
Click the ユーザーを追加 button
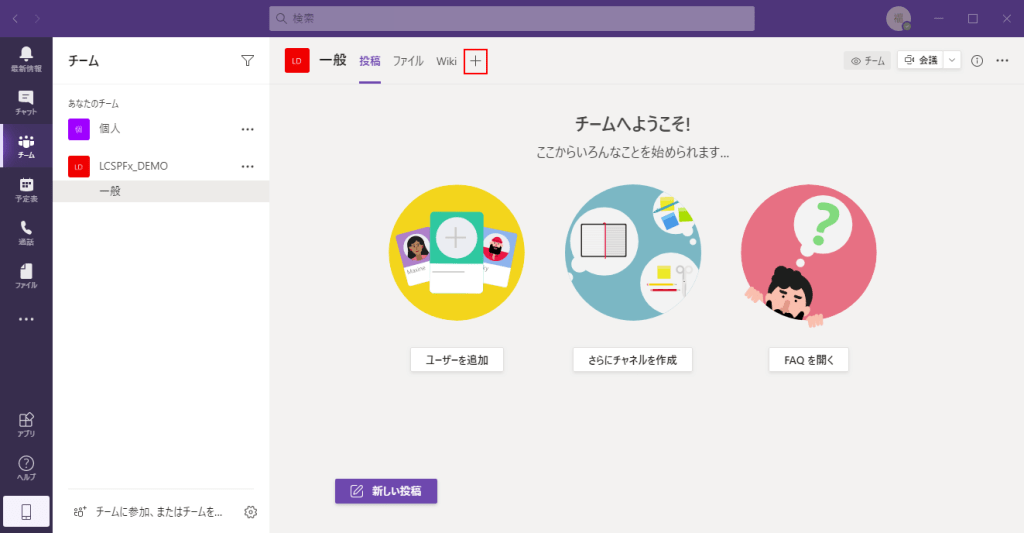pos(457,360)
